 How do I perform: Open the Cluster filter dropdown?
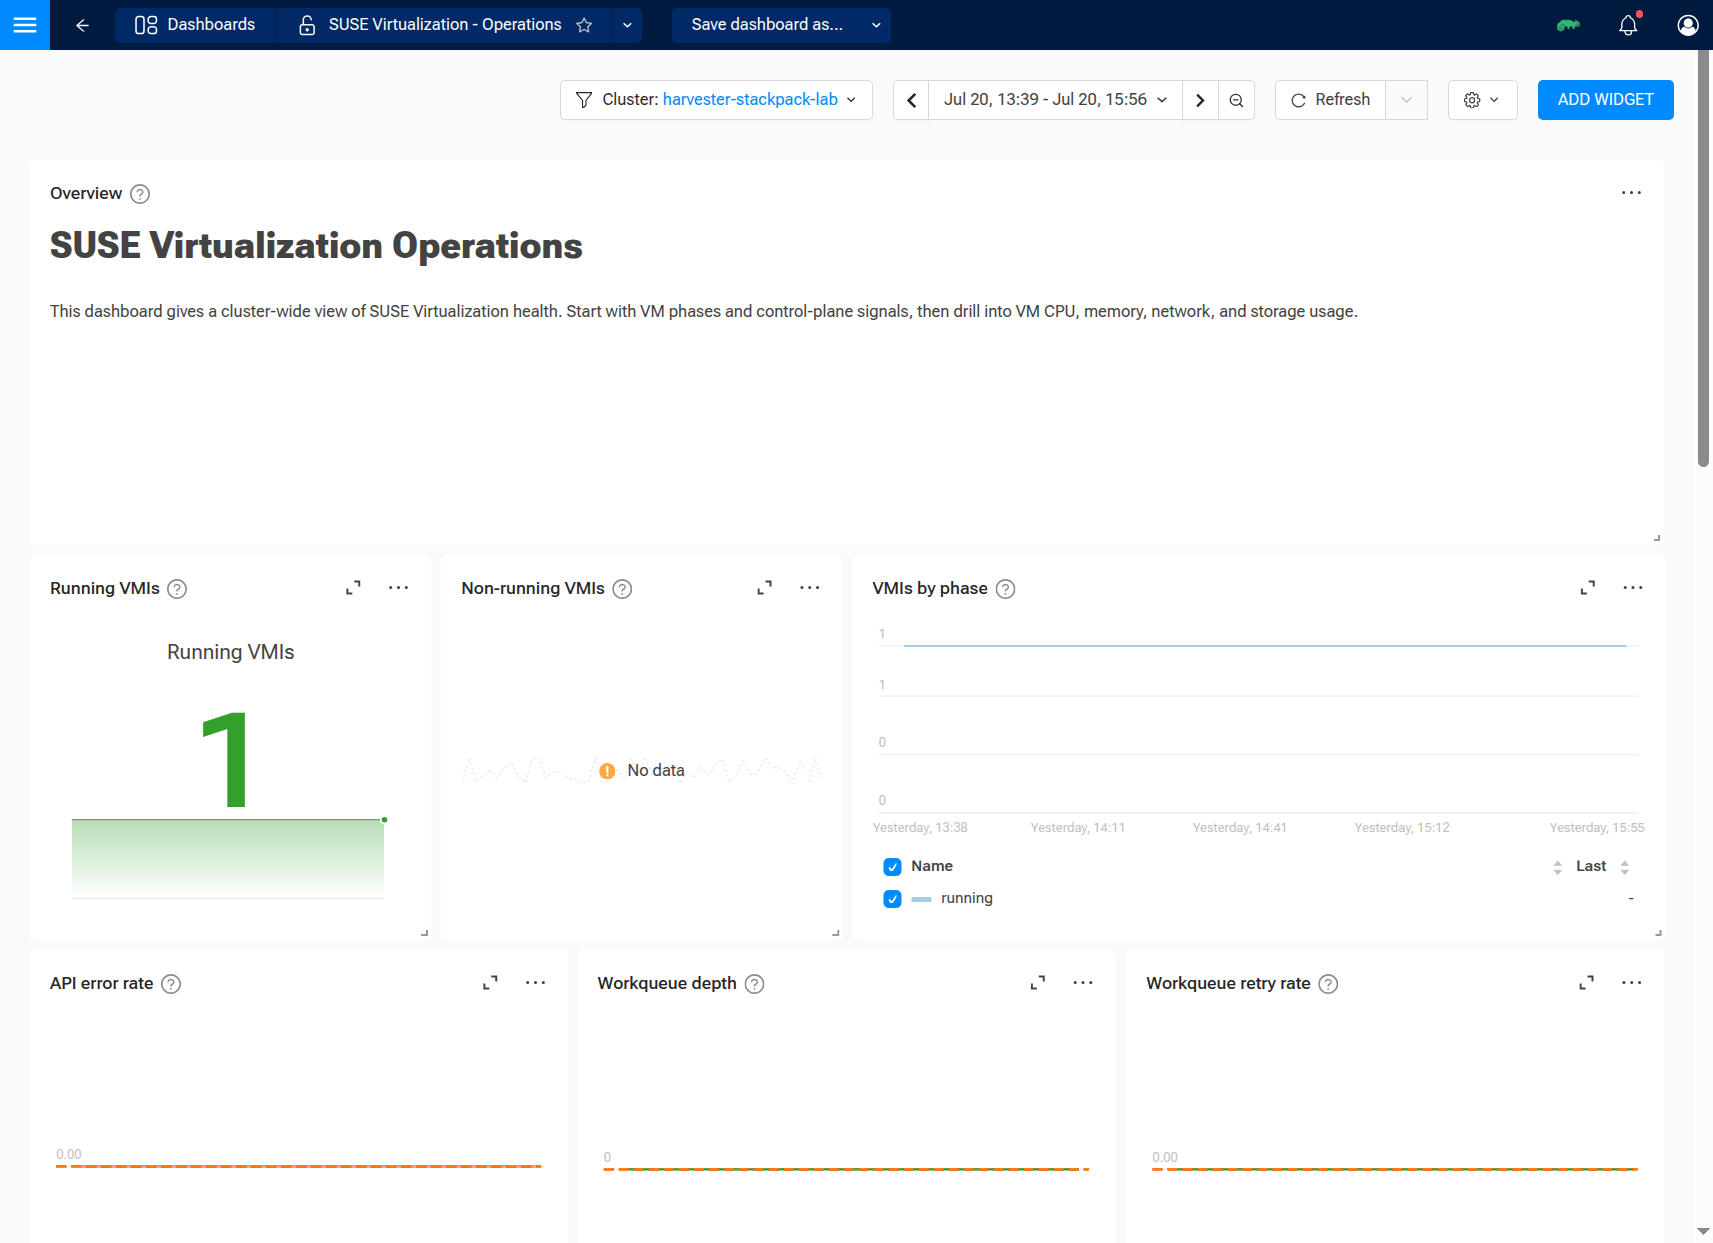pos(716,100)
